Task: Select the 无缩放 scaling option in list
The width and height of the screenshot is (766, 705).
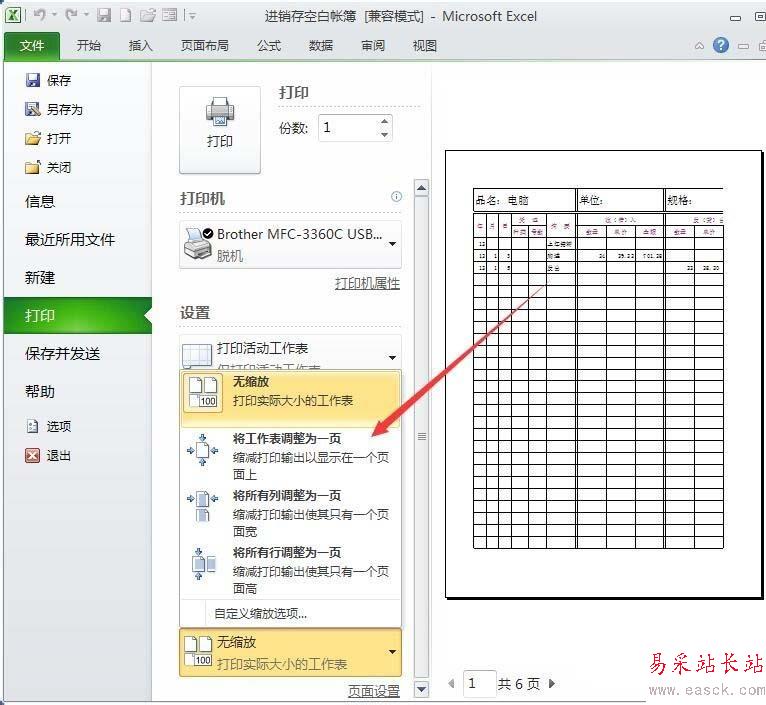Action: [x=291, y=399]
